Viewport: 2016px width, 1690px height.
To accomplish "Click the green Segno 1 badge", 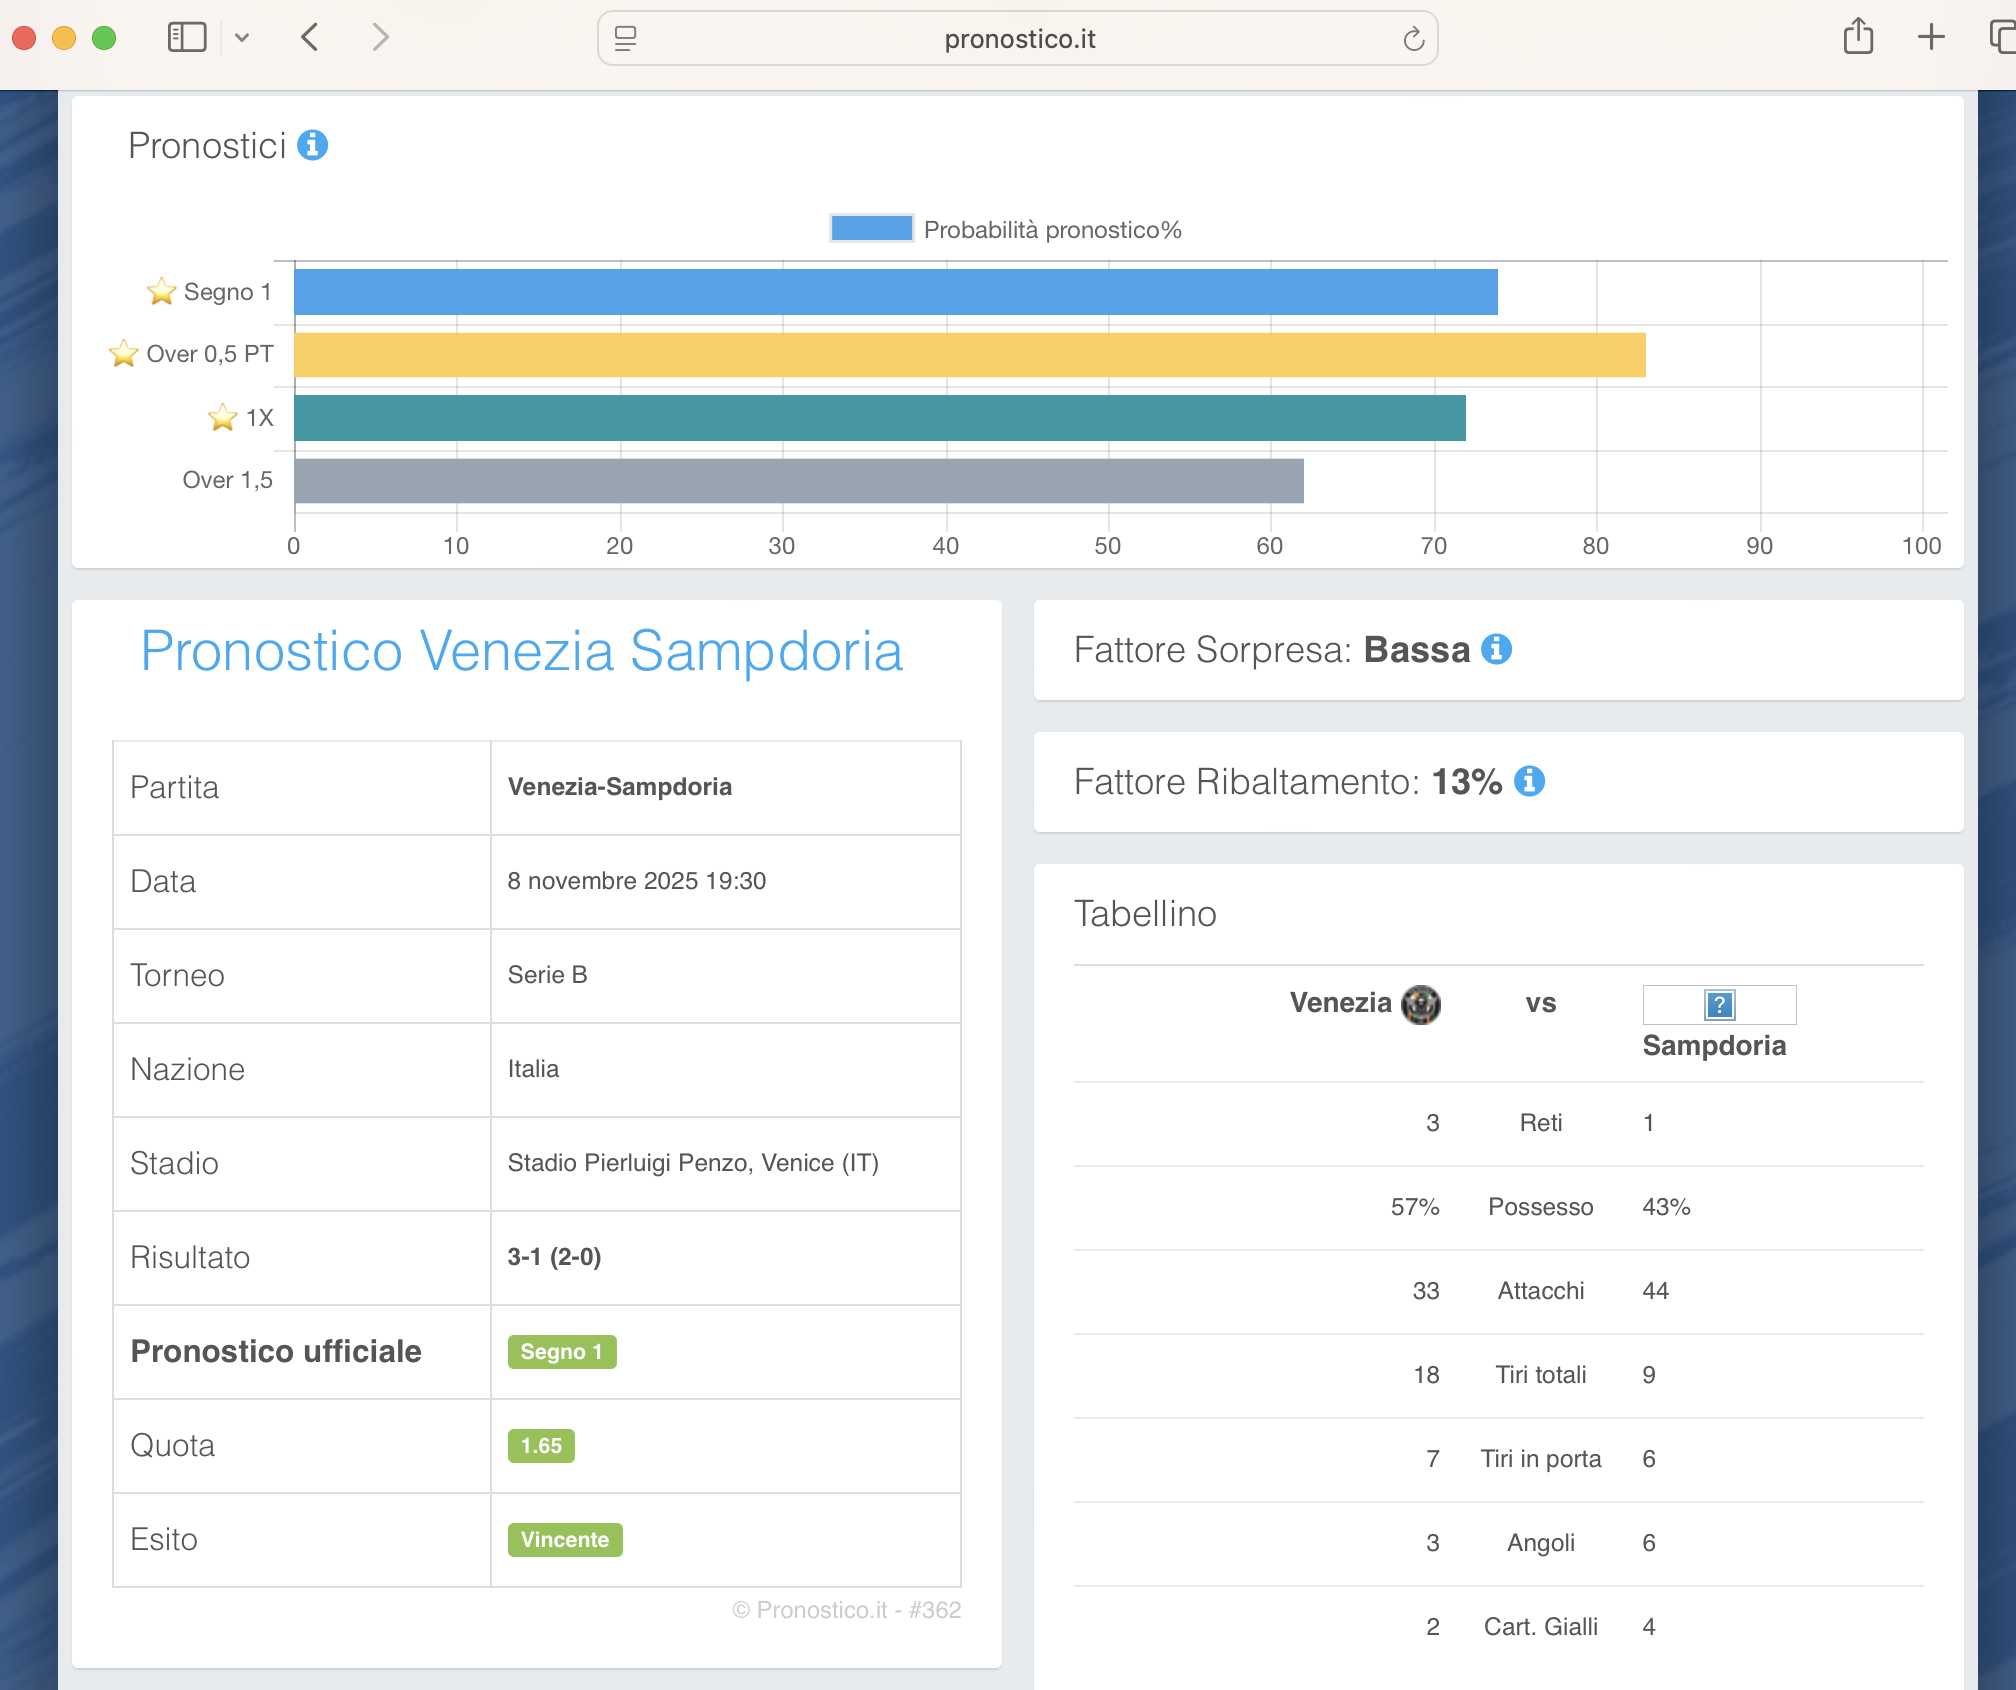I will (x=561, y=1351).
